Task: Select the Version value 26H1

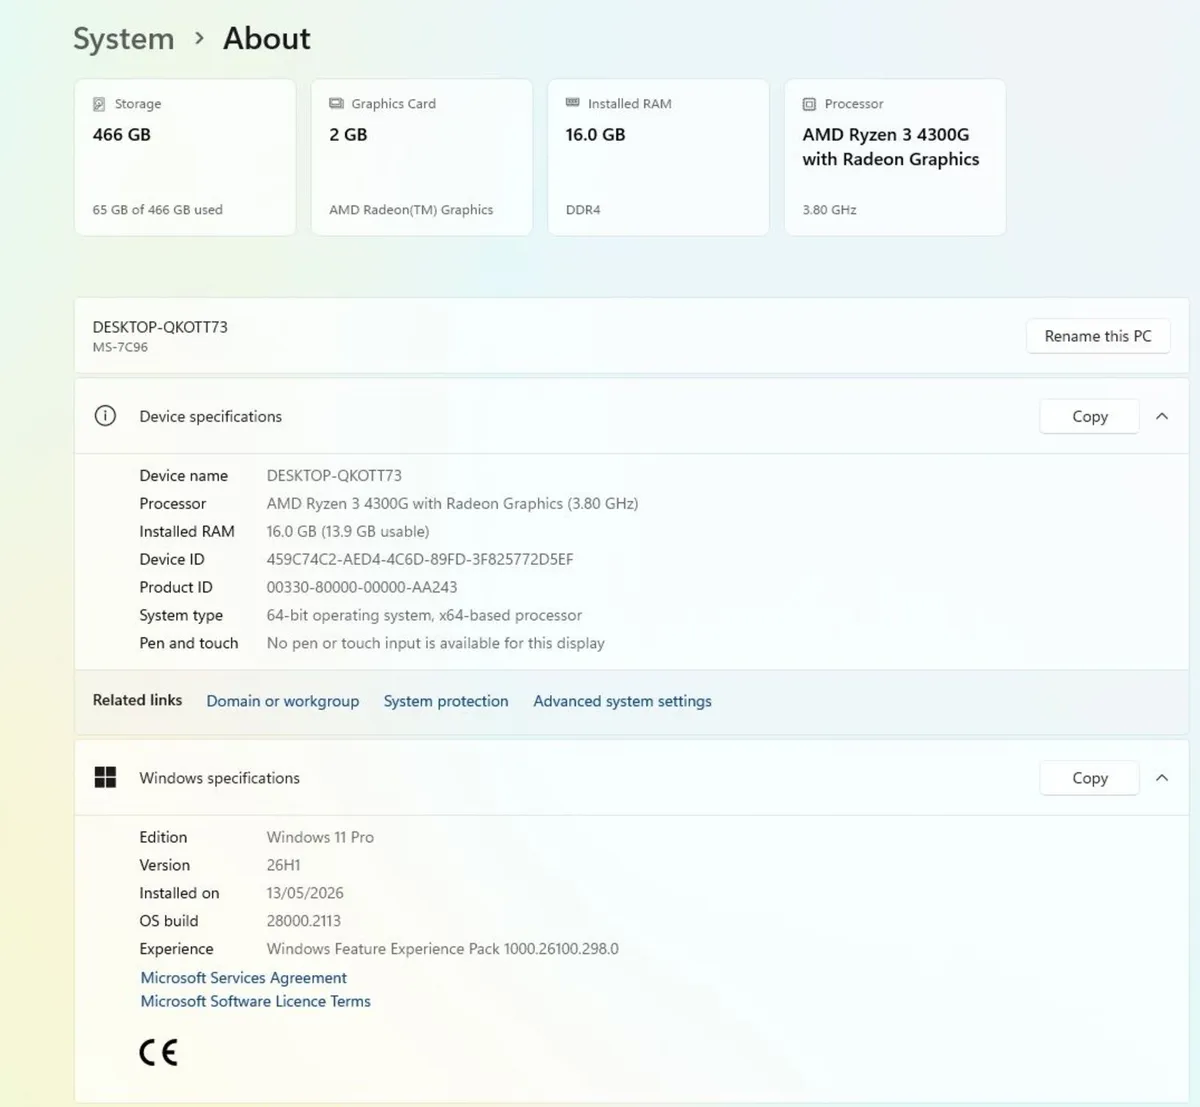Action: (x=283, y=865)
